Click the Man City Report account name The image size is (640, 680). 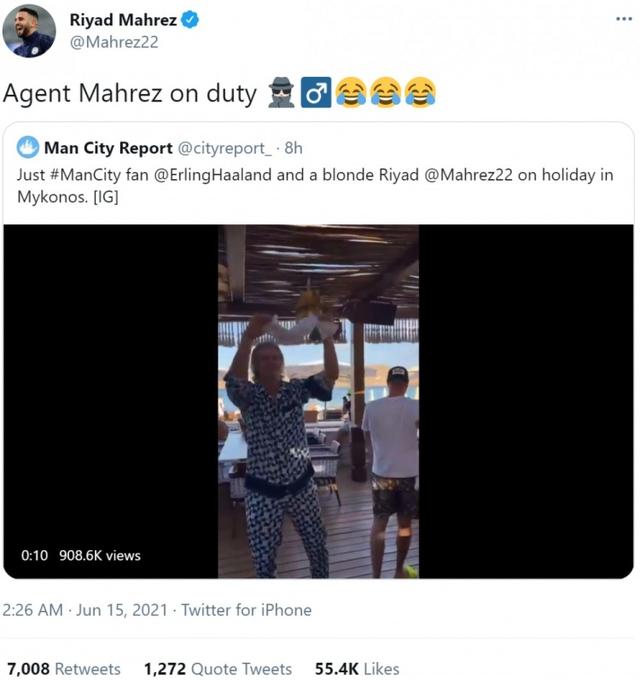pyautogui.click(x=108, y=148)
